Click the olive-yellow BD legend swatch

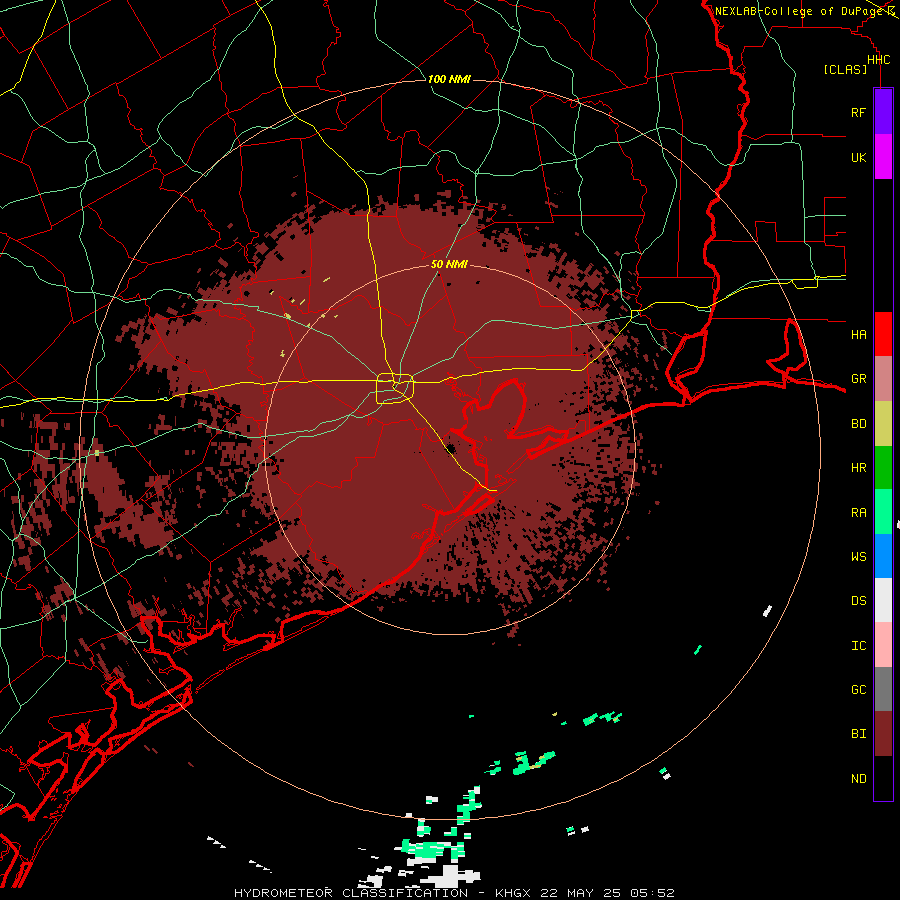(883, 424)
